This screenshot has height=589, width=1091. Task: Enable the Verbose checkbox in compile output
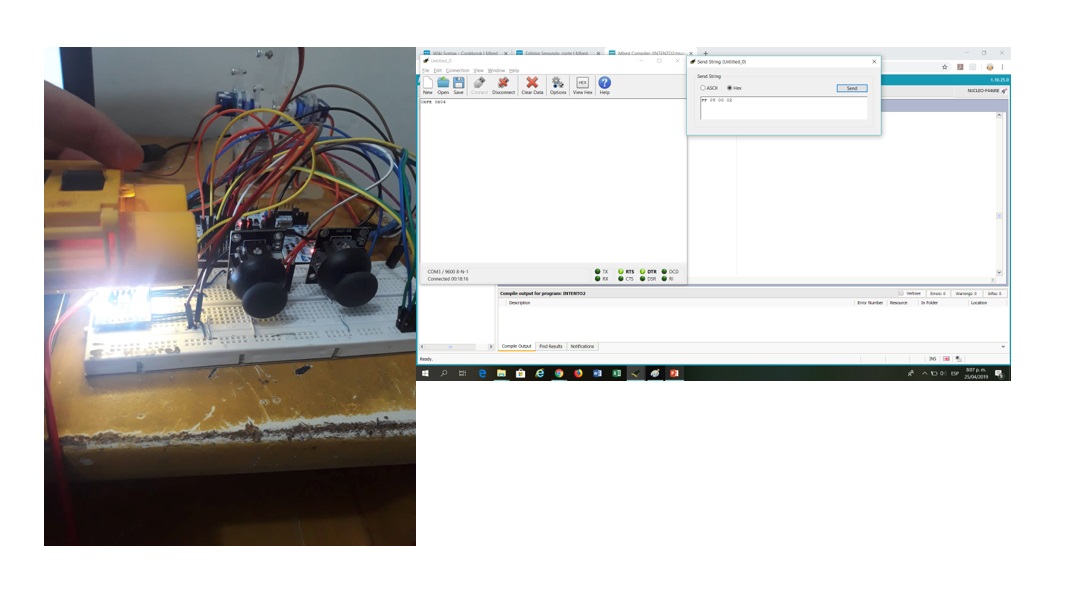901,293
